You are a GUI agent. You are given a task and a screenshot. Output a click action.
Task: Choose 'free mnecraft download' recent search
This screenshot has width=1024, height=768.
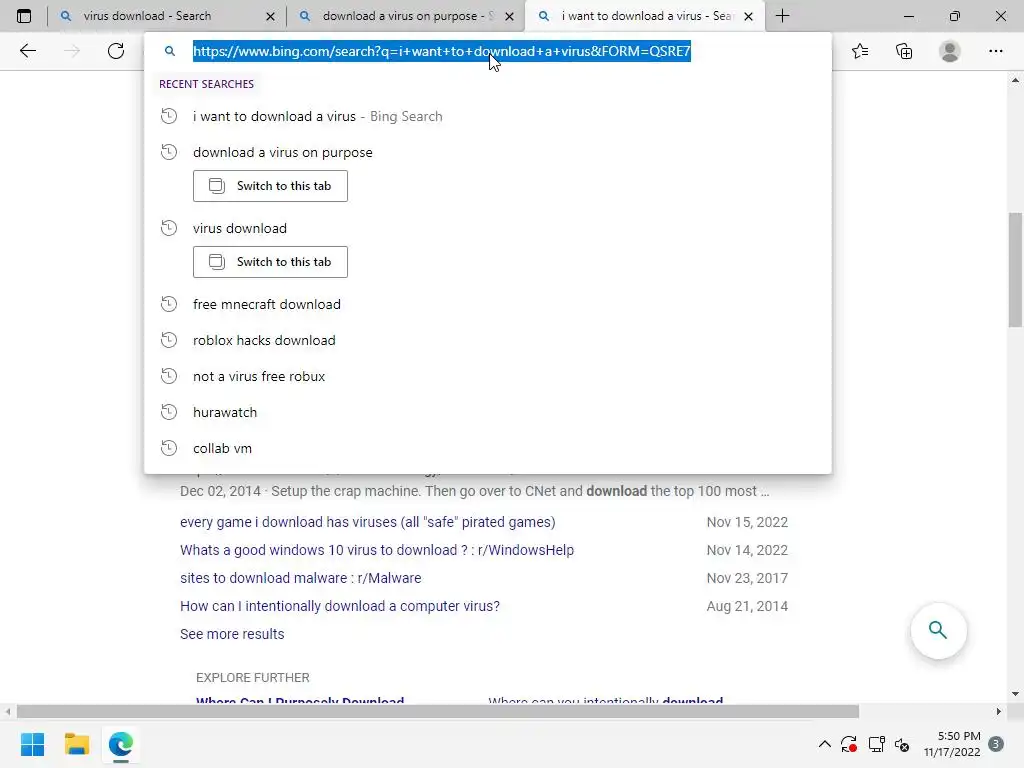click(487, 304)
